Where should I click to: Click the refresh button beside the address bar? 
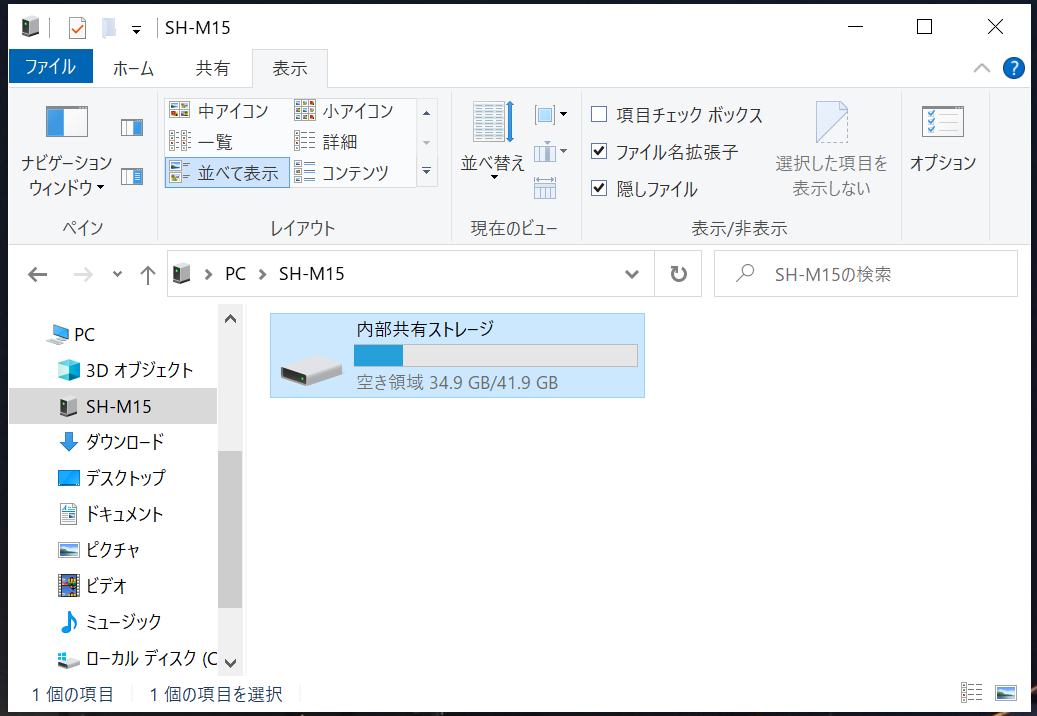679,274
